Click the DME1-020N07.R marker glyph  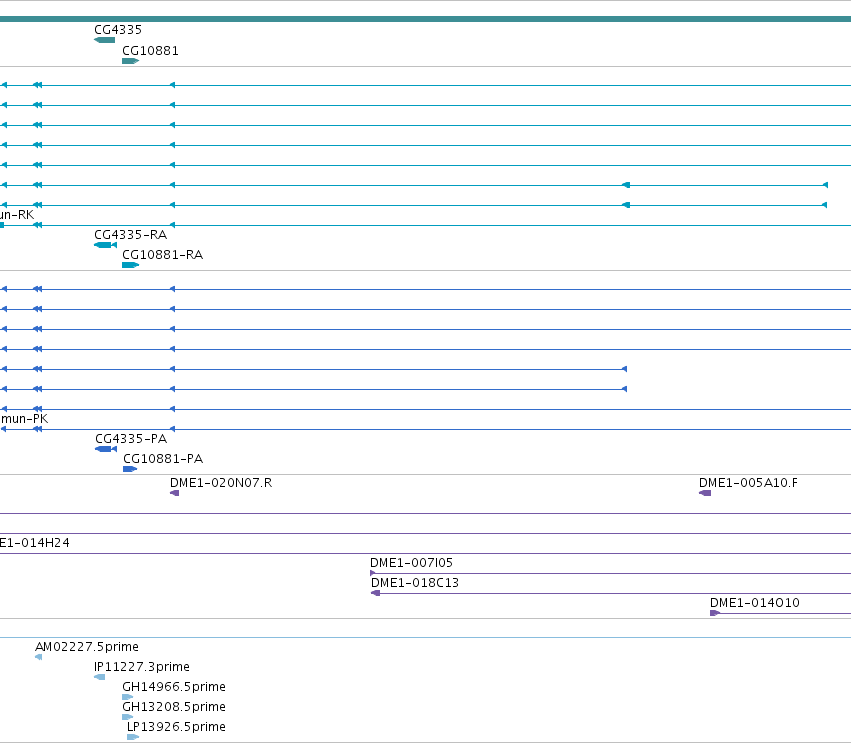pyautogui.click(x=174, y=493)
